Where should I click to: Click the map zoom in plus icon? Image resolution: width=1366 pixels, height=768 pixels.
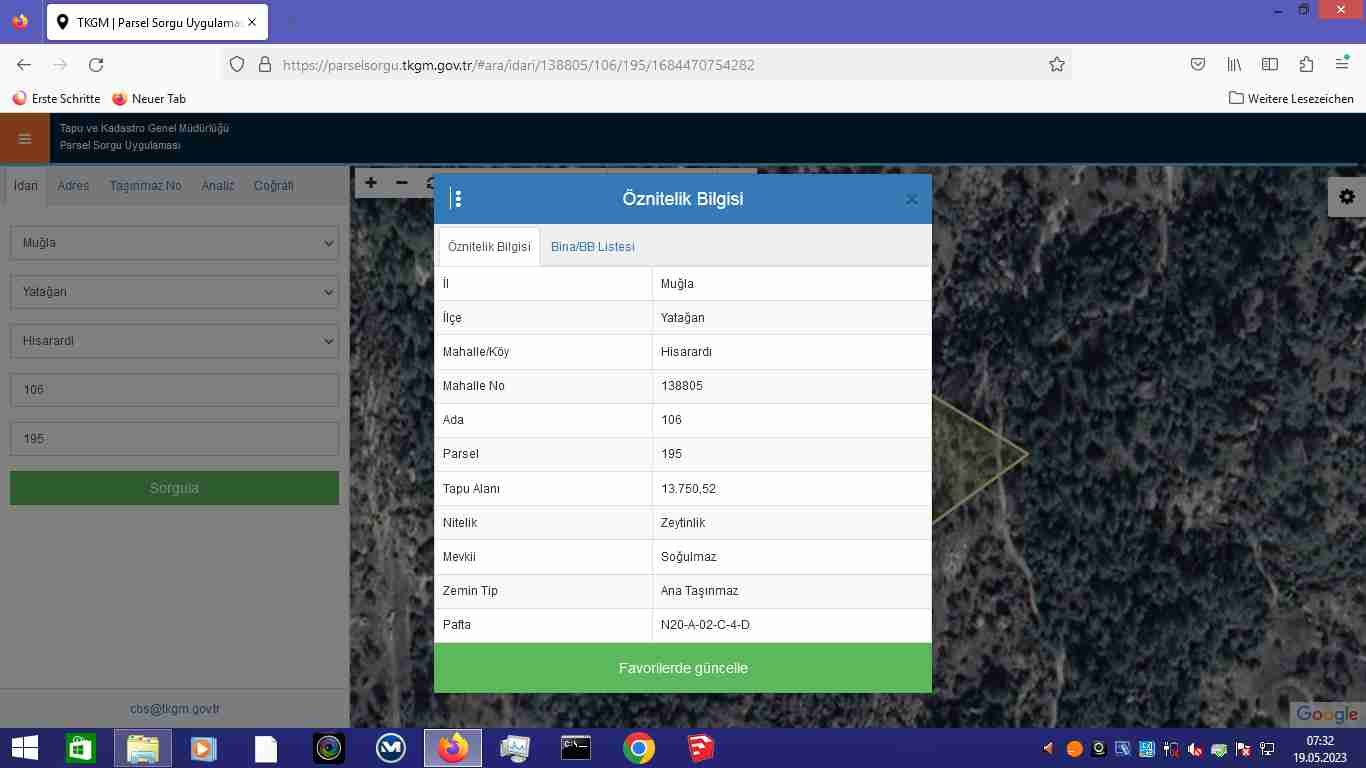[371, 183]
